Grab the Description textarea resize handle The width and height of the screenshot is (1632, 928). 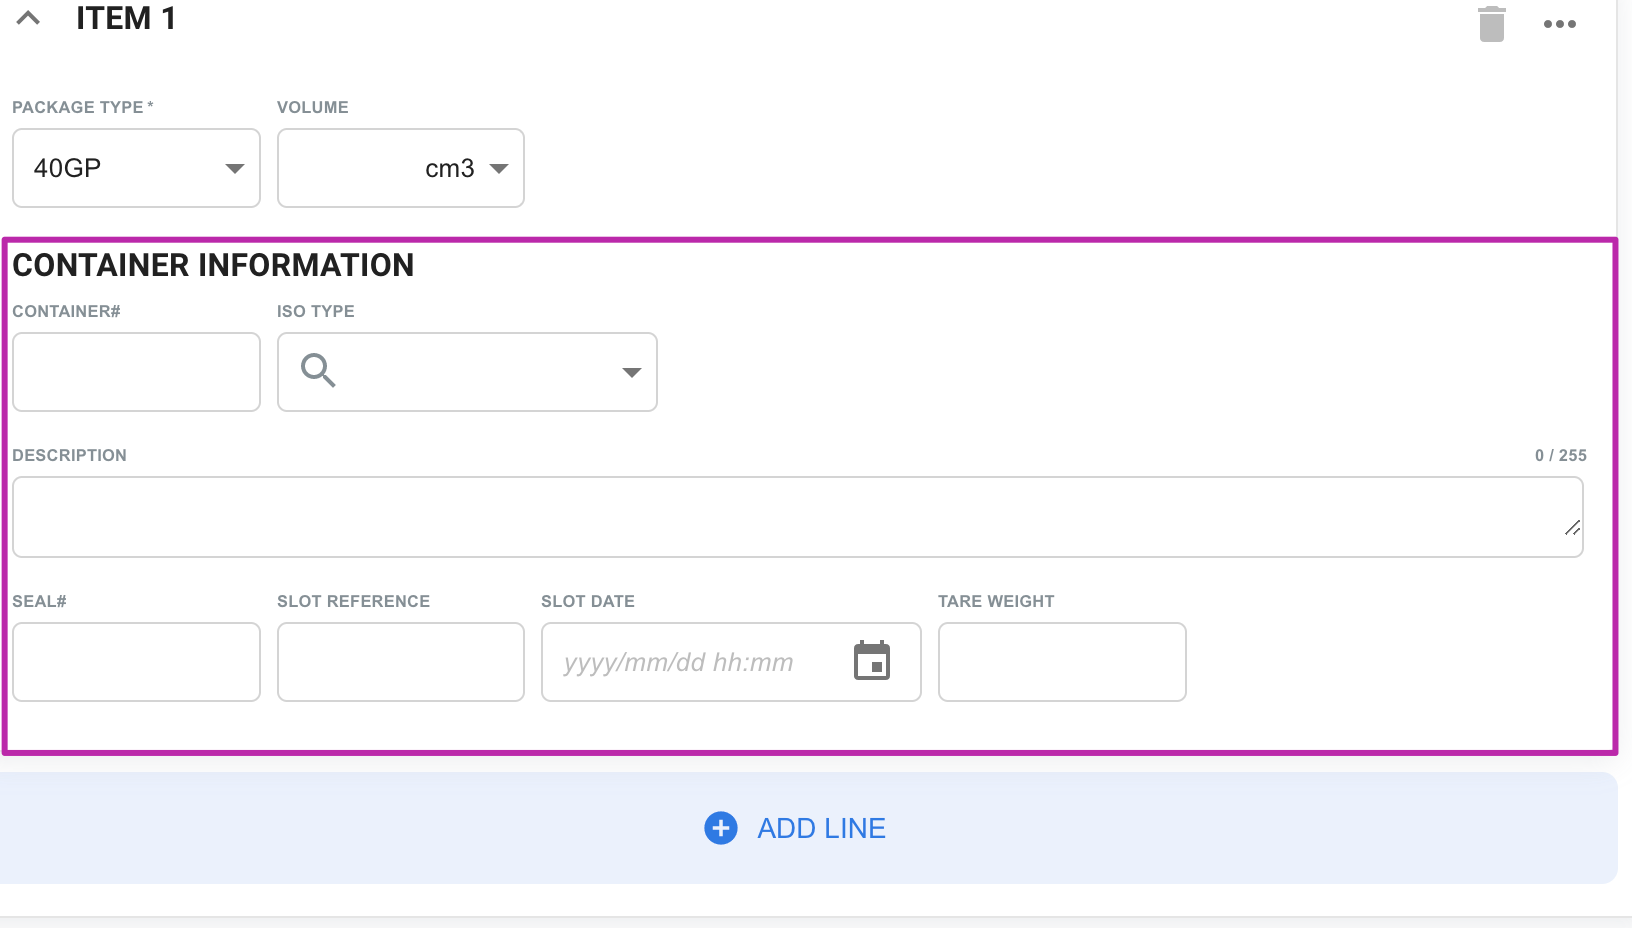pos(1572,528)
